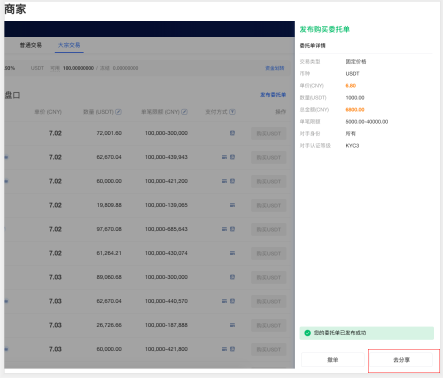Click the orange total amount 6800.00
443x378 pixels.
point(355,110)
